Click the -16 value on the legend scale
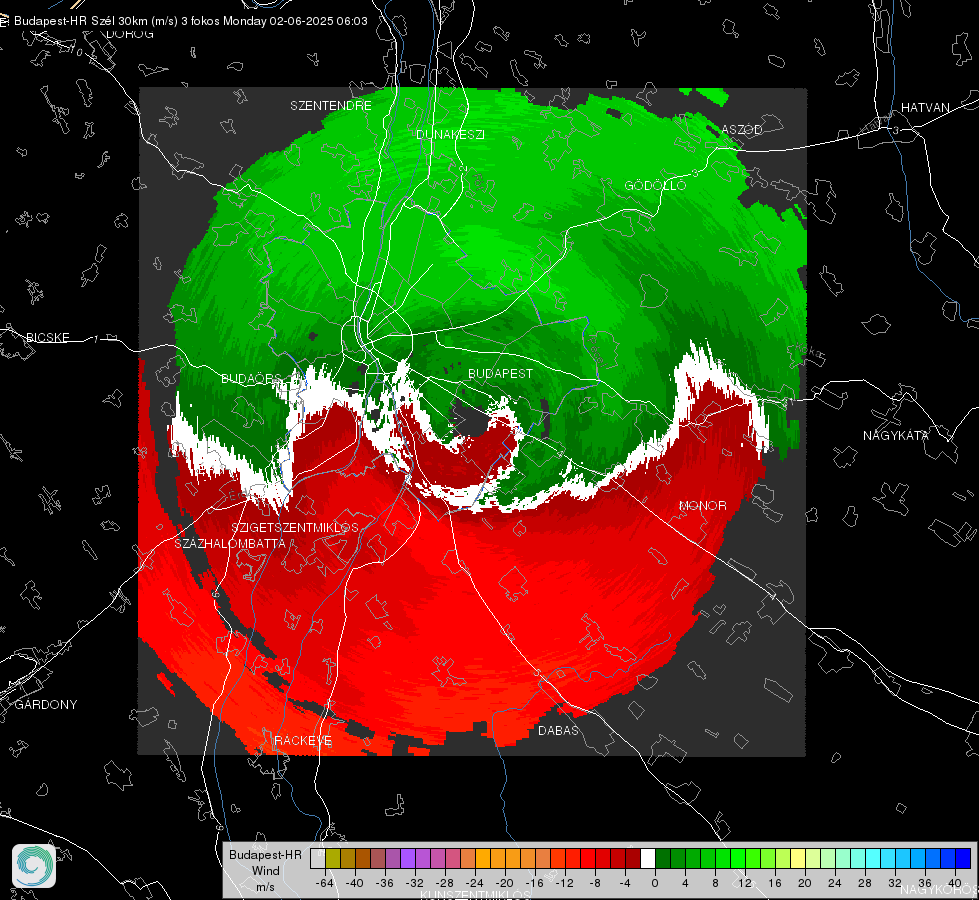979x900 pixels. point(534,883)
